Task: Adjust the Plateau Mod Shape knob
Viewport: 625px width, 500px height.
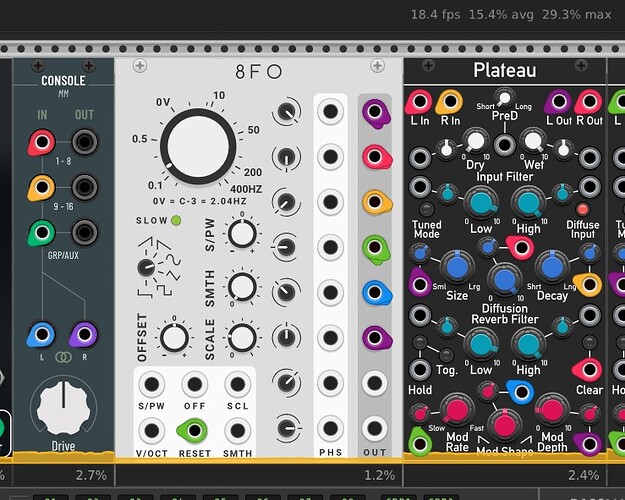Action: 505,424
